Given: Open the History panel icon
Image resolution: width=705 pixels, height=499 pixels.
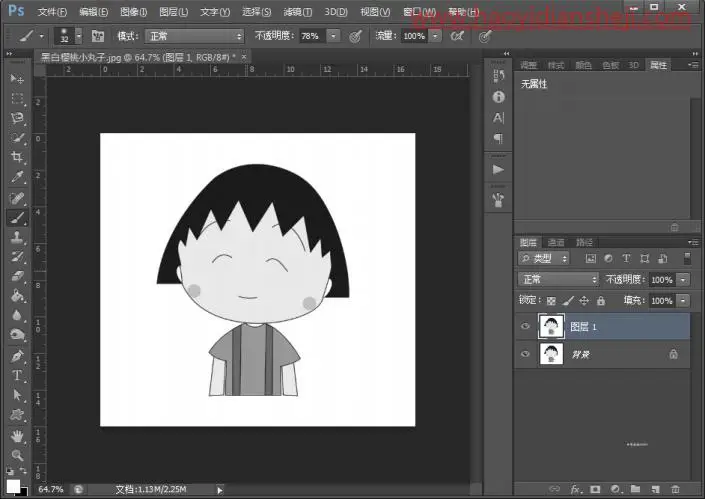Looking at the screenshot, I should click(x=498, y=76).
